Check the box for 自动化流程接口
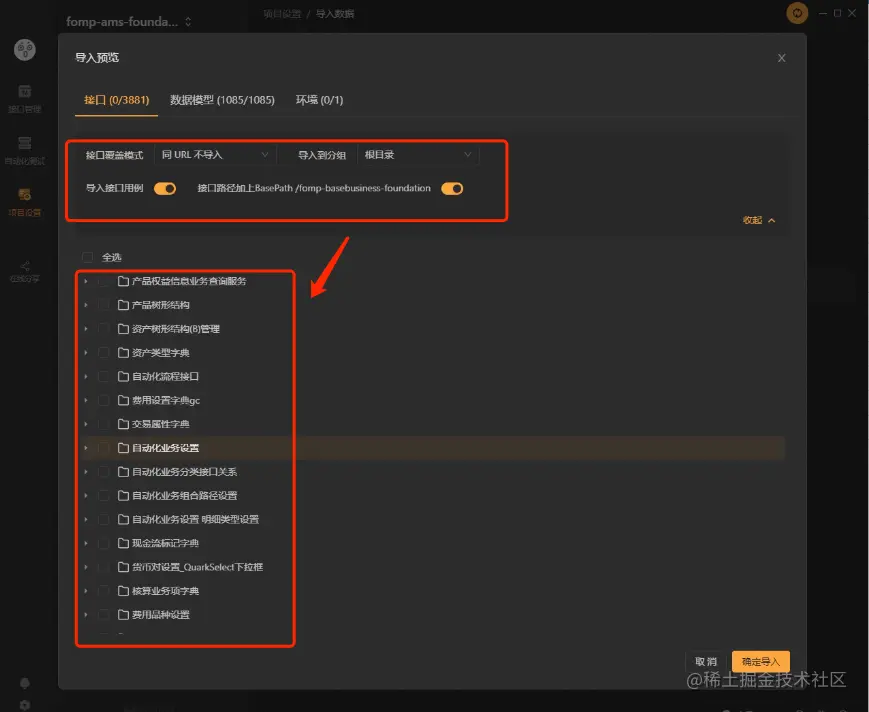This screenshot has width=869, height=712. [104, 376]
